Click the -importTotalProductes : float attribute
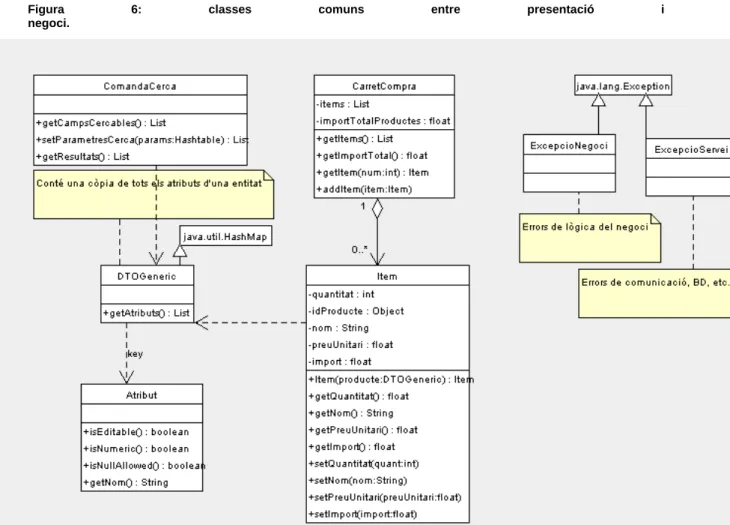 pyautogui.click(x=383, y=121)
